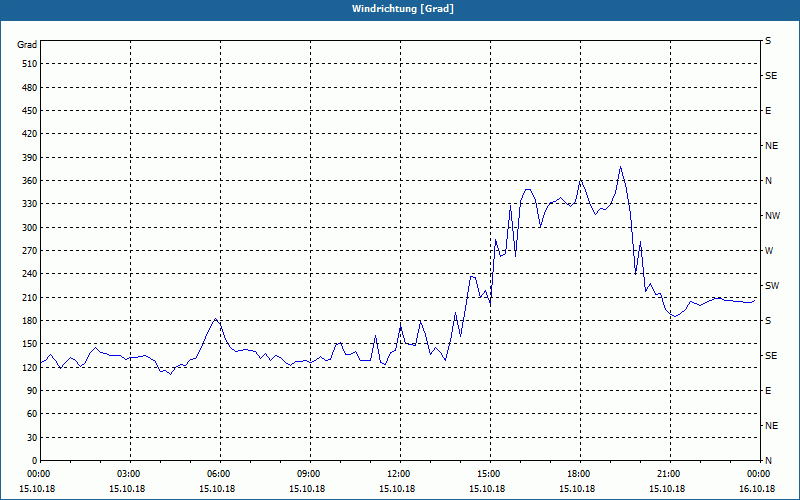Select the 'Grad' unit label on the left axis
This screenshot has height=500, width=800.
[x=27, y=45]
